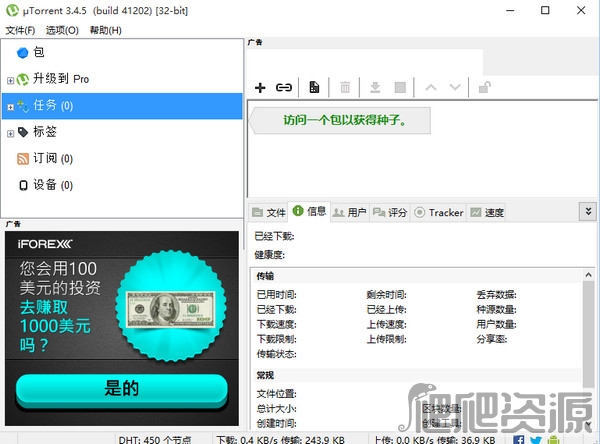Click the info panel vertical scrollbar thumb
This screenshot has height=444, width=600.
[x=589, y=334]
